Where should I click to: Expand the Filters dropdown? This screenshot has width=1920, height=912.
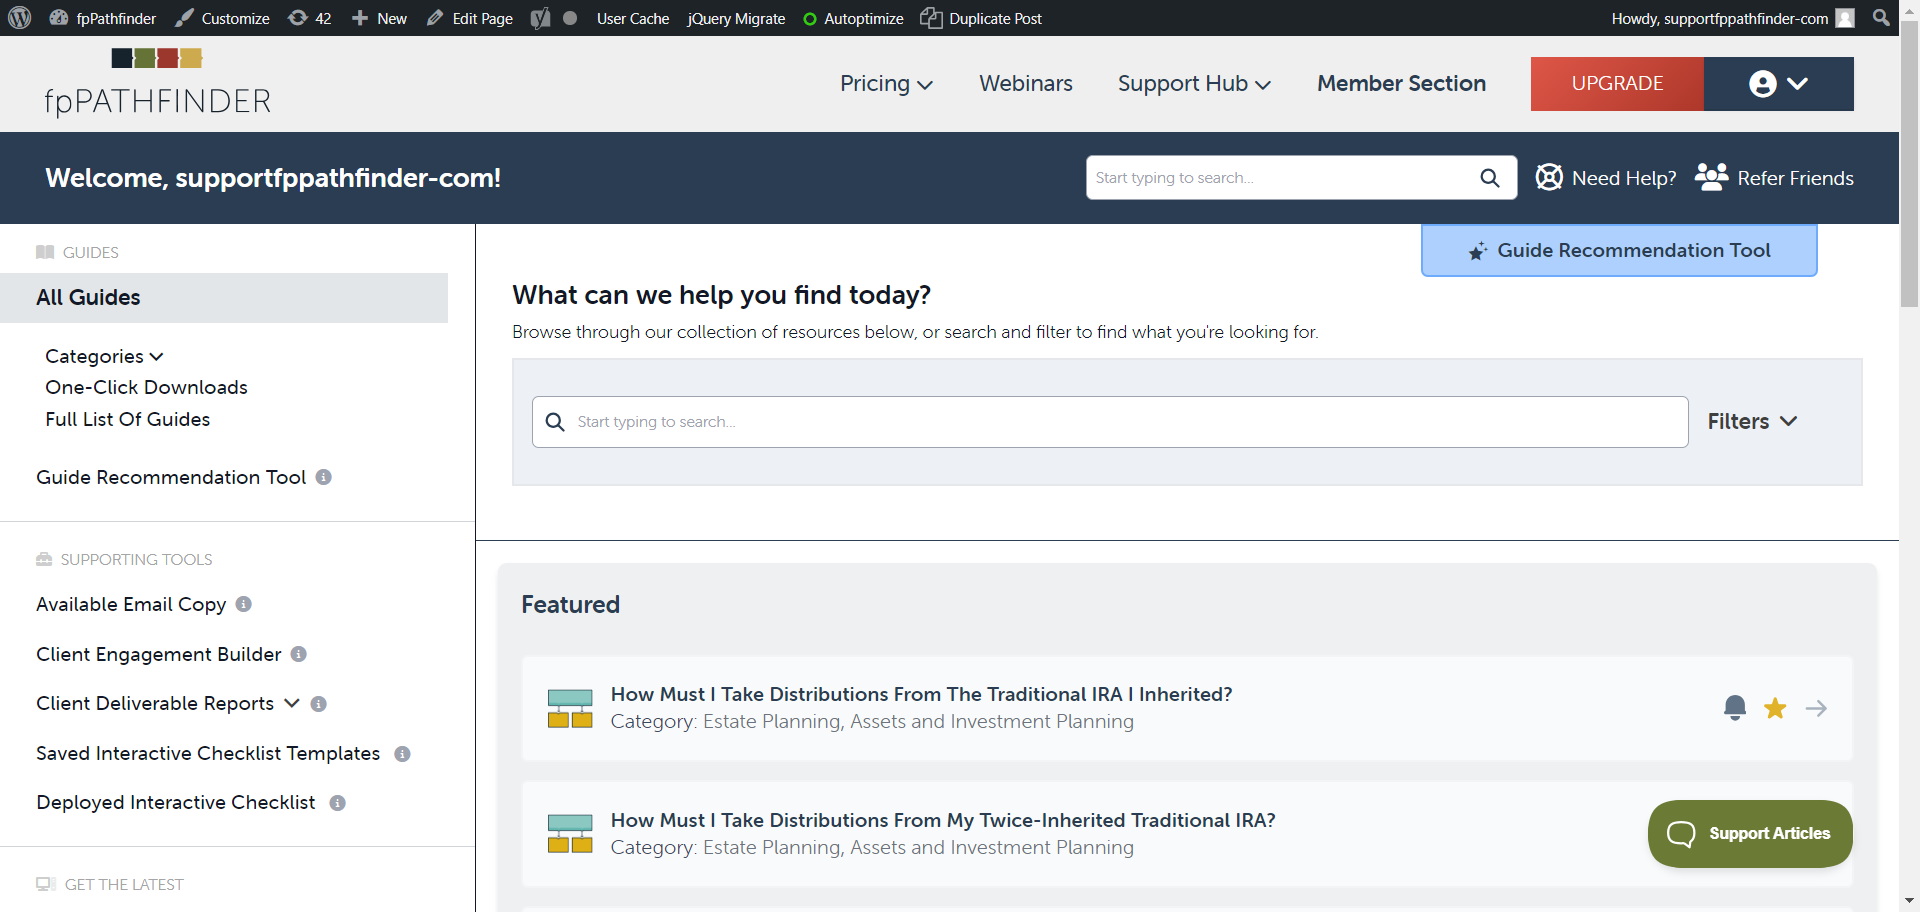tap(1752, 422)
